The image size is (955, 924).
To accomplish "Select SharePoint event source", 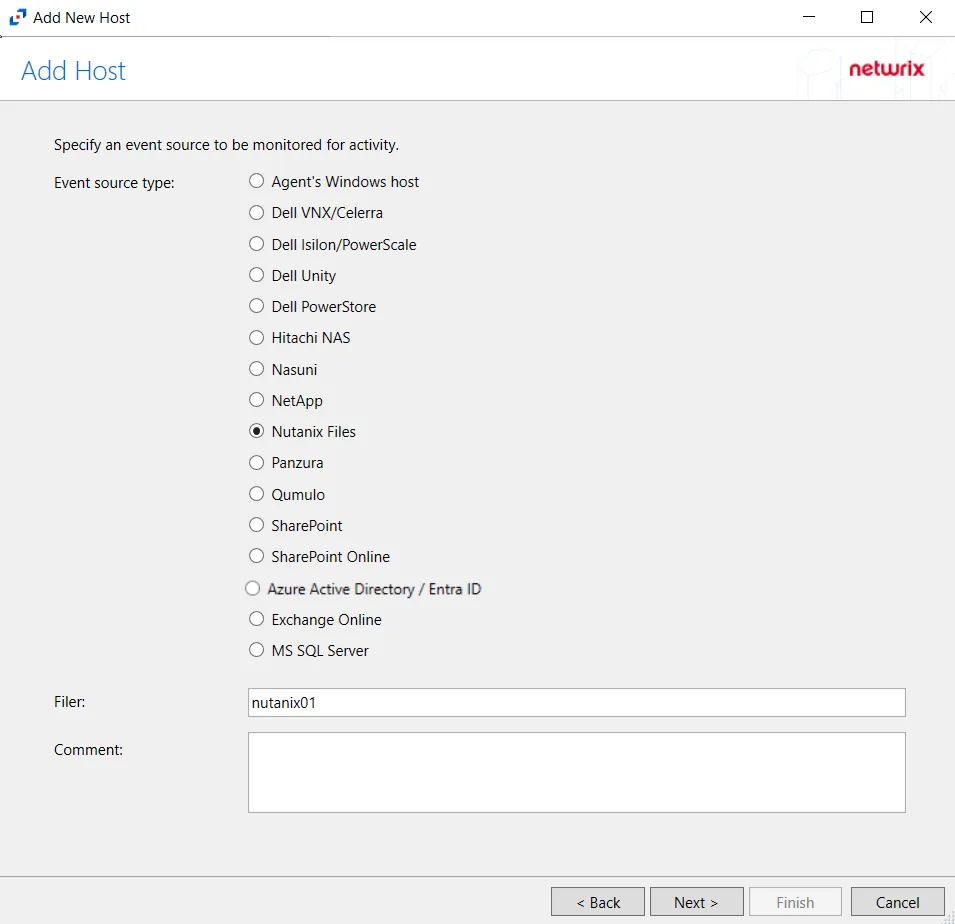I will [x=256, y=524].
